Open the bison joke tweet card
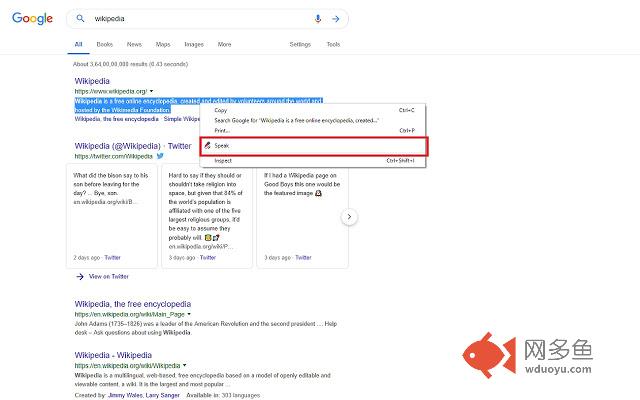The width and height of the screenshot is (640, 400). [x=112, y=216]
